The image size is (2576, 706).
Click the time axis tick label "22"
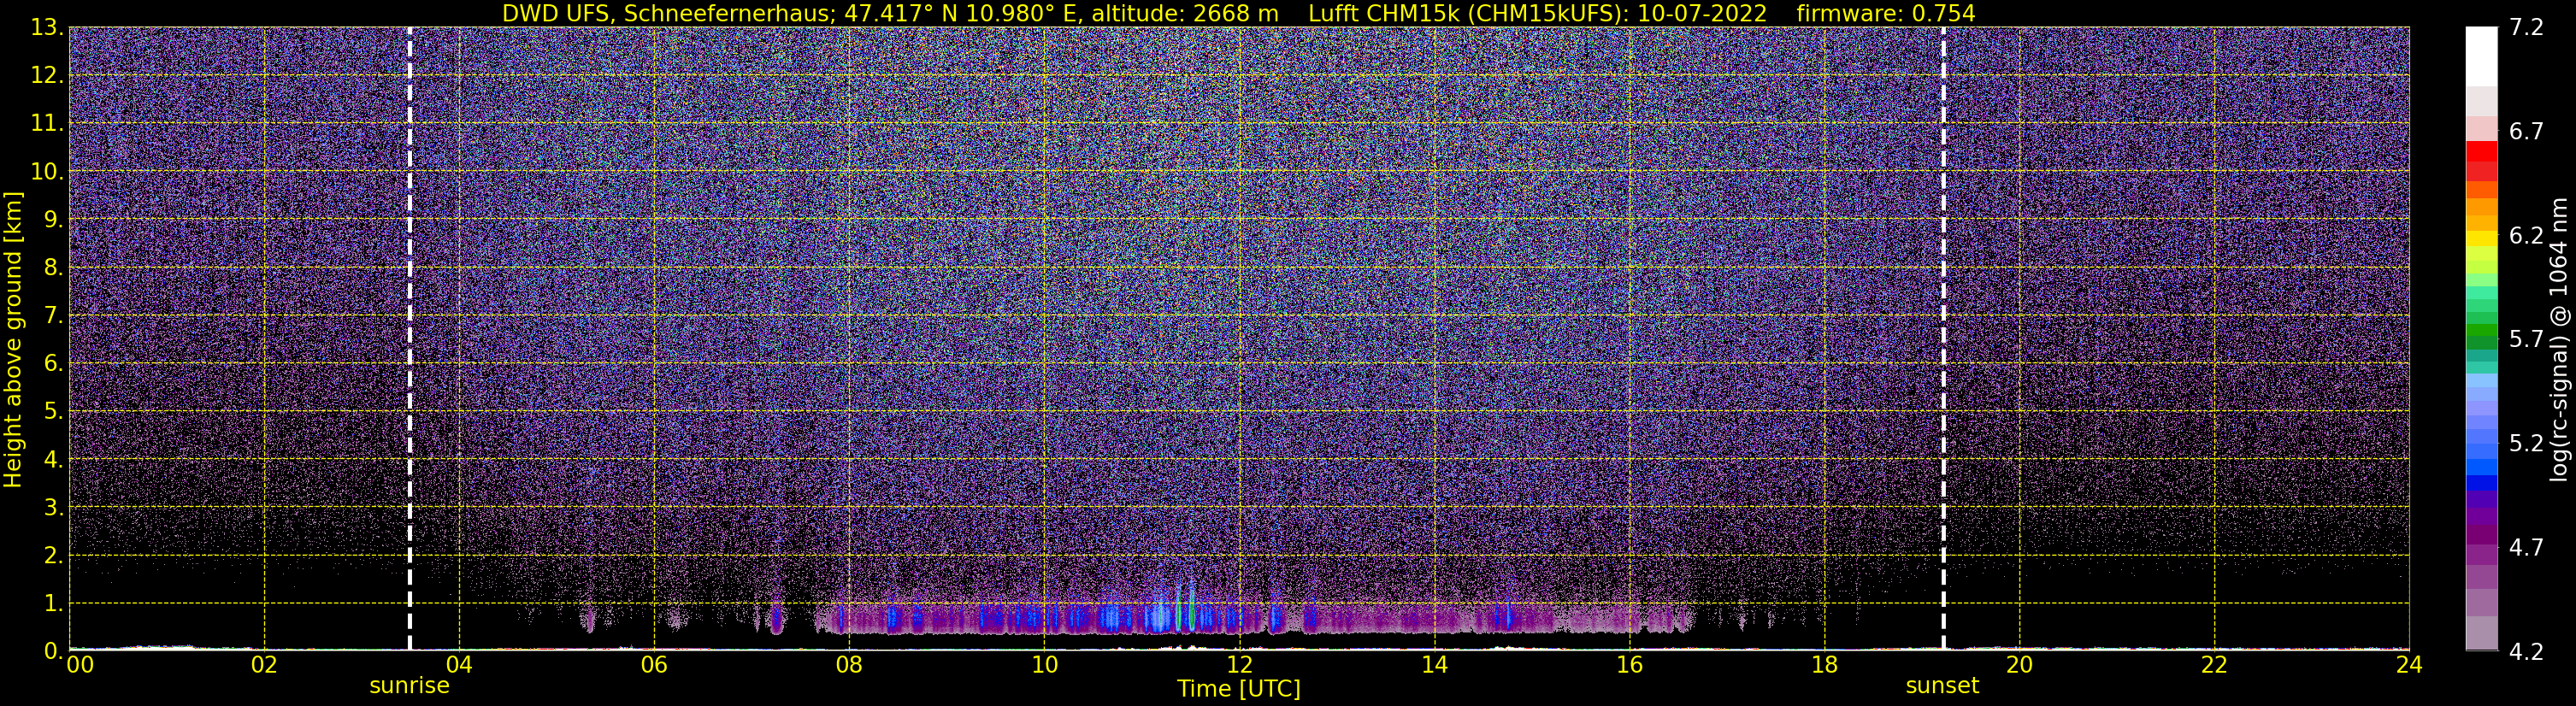point(2214,666)
